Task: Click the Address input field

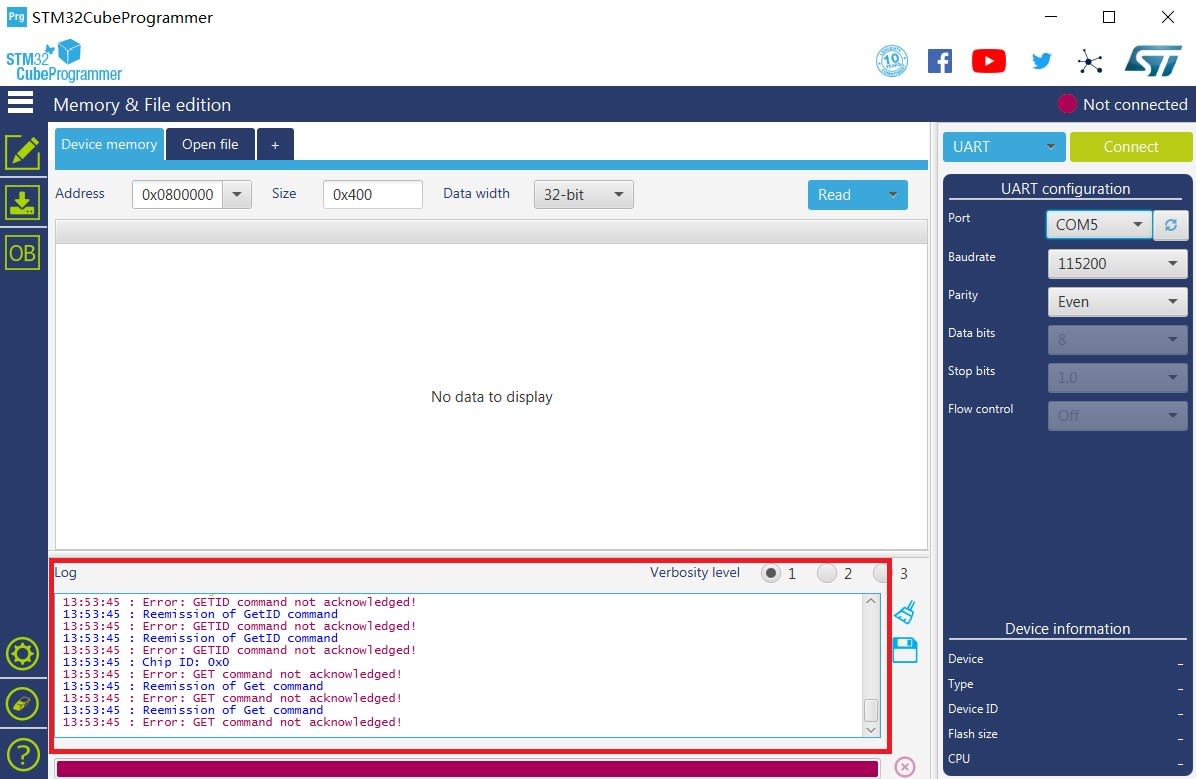Action: [178, 195]
